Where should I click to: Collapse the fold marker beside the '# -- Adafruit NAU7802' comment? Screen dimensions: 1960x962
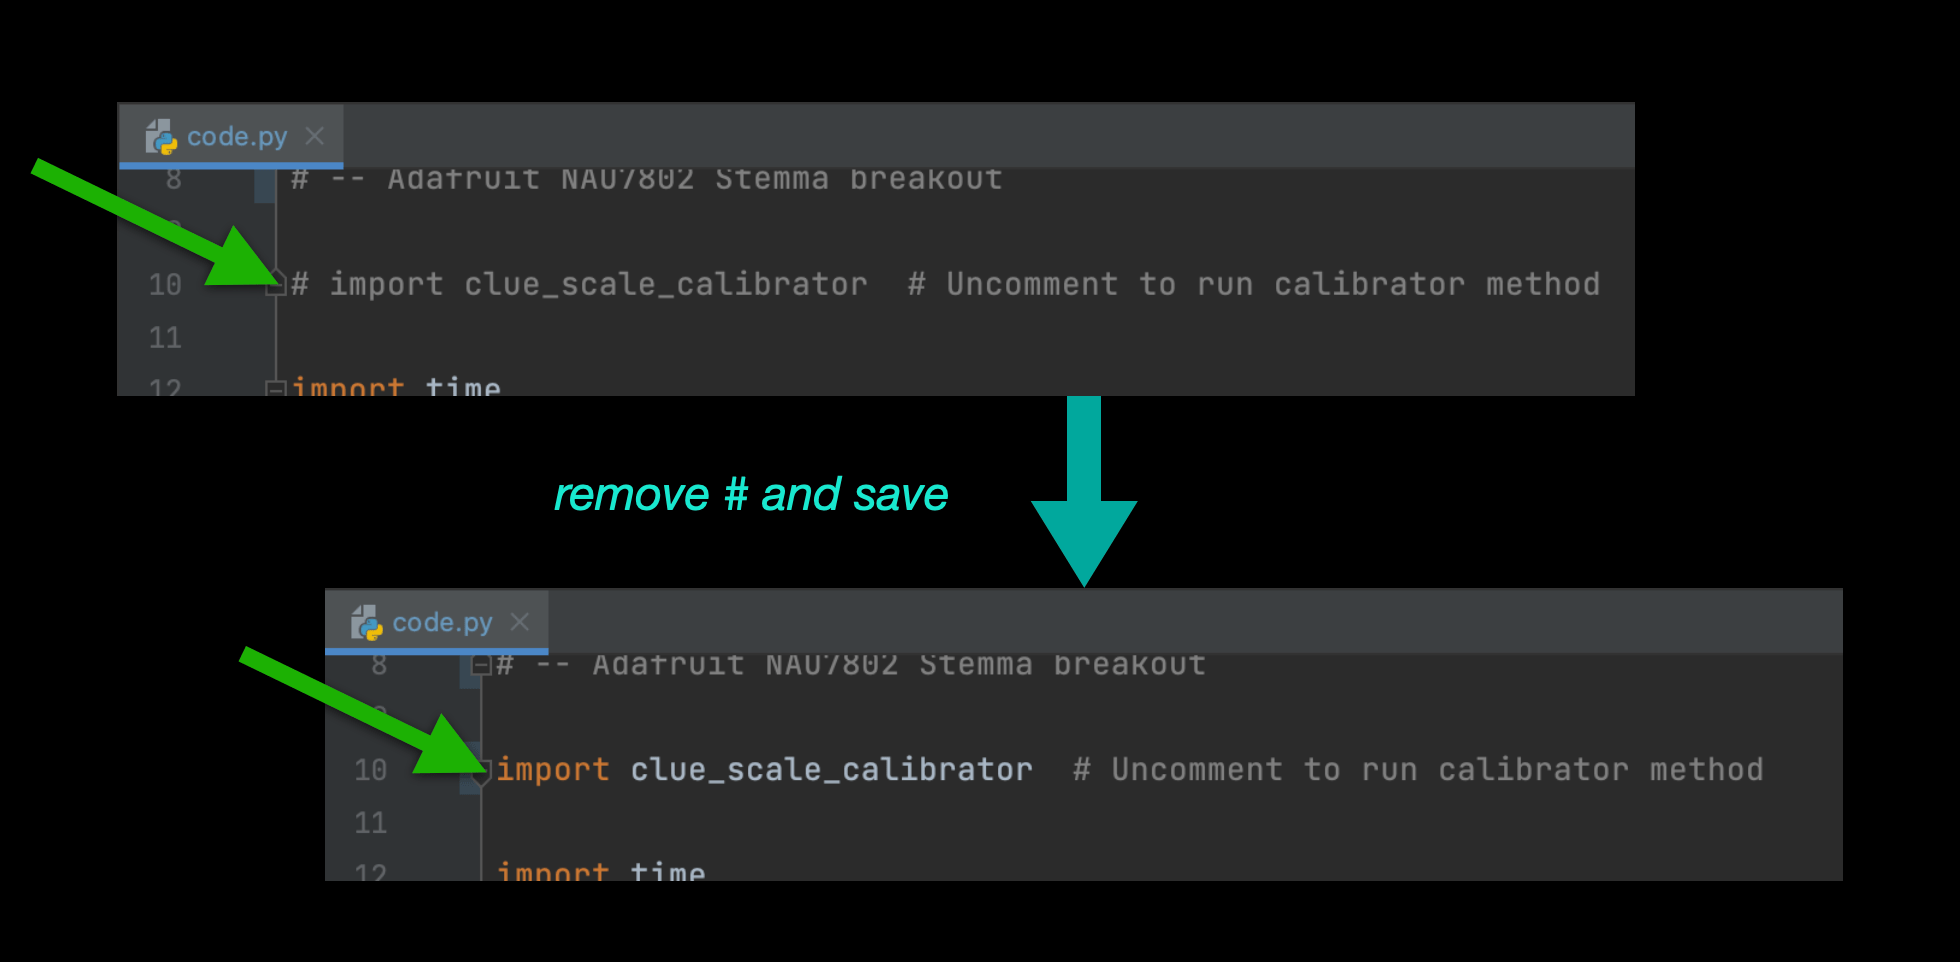pos(481,665)
